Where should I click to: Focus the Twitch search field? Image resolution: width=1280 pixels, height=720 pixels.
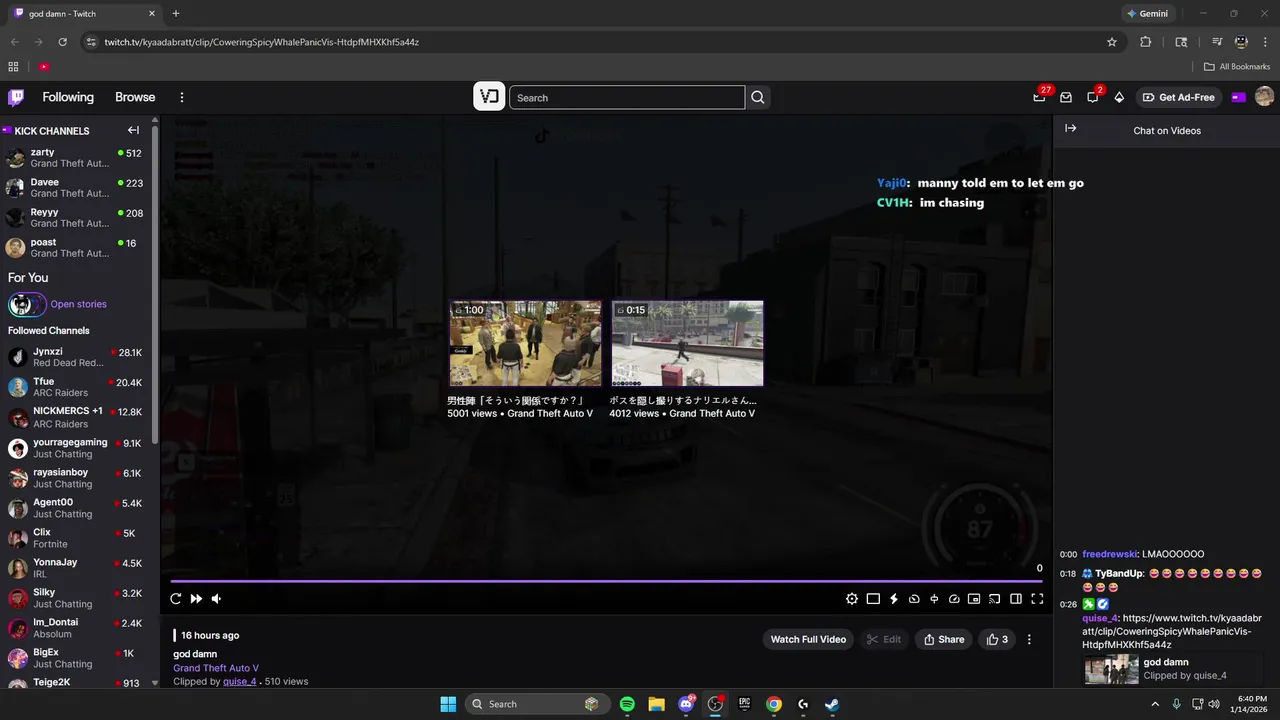[627, 97]
